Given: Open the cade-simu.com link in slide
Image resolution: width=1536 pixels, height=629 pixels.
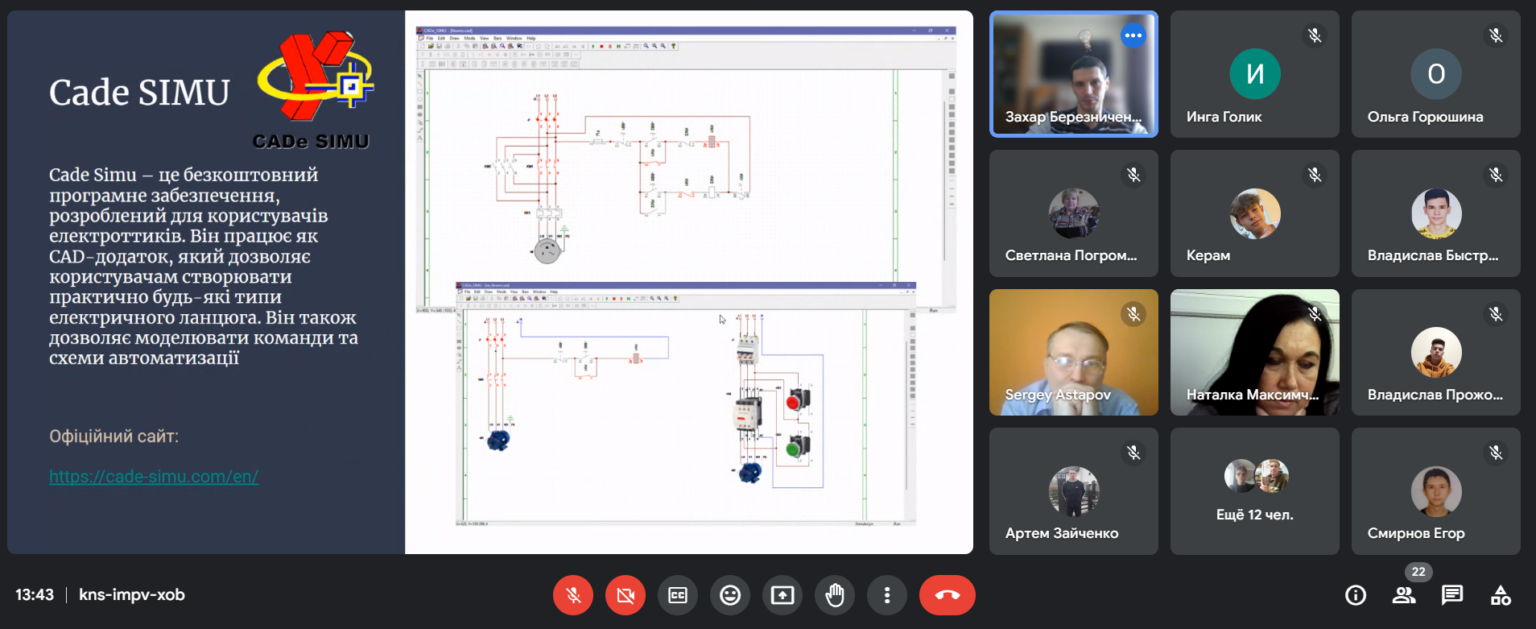Looking at the screenshot, I should click(154, 477).
